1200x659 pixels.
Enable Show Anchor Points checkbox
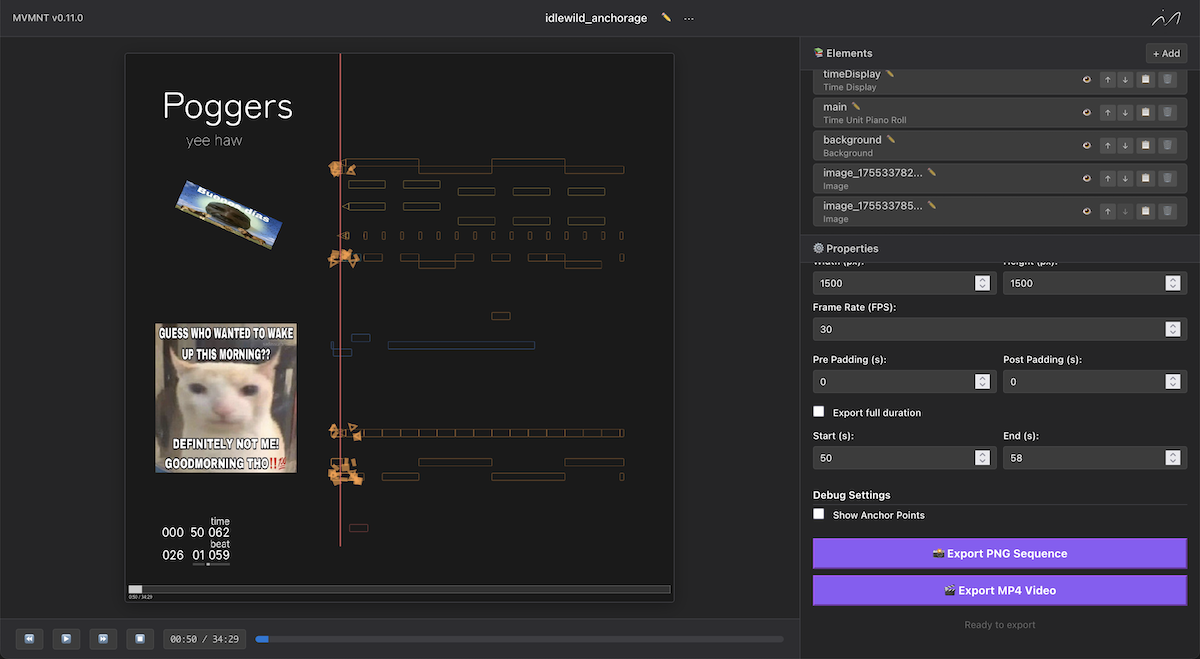819,514
